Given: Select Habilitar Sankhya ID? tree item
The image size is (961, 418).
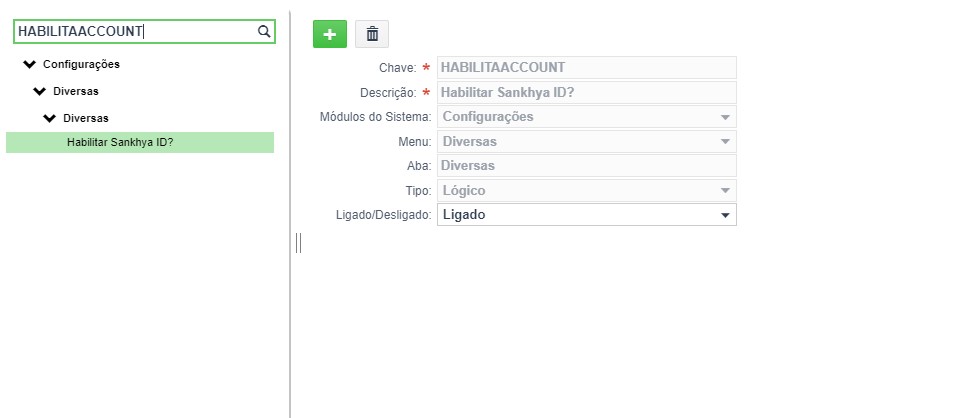Looking at the screenshot, I should (x=140, y=142).
